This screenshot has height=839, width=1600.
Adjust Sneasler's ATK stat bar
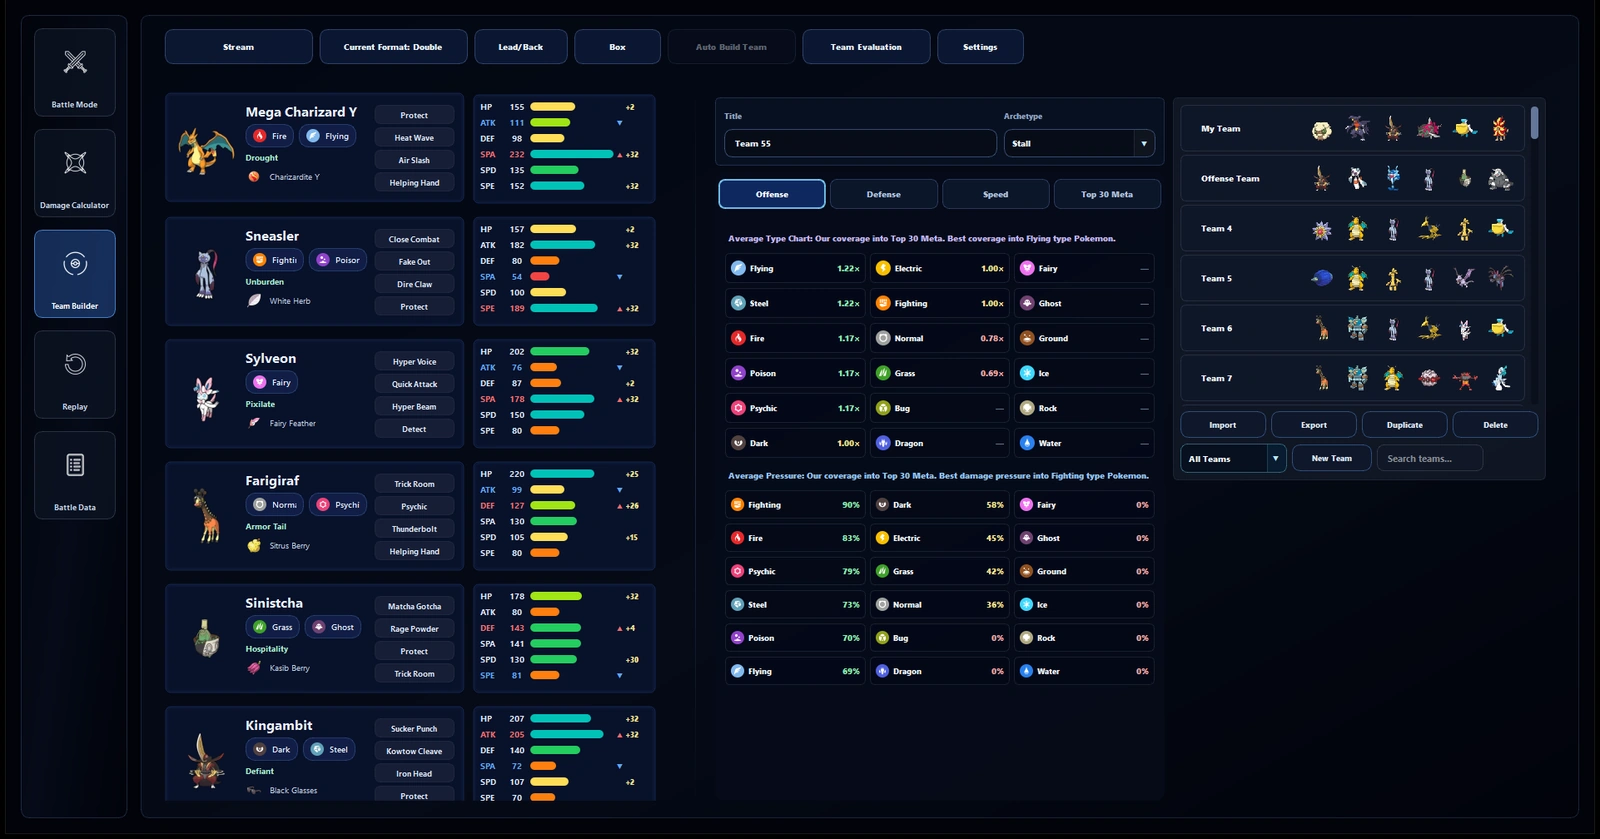pos(563,245)
